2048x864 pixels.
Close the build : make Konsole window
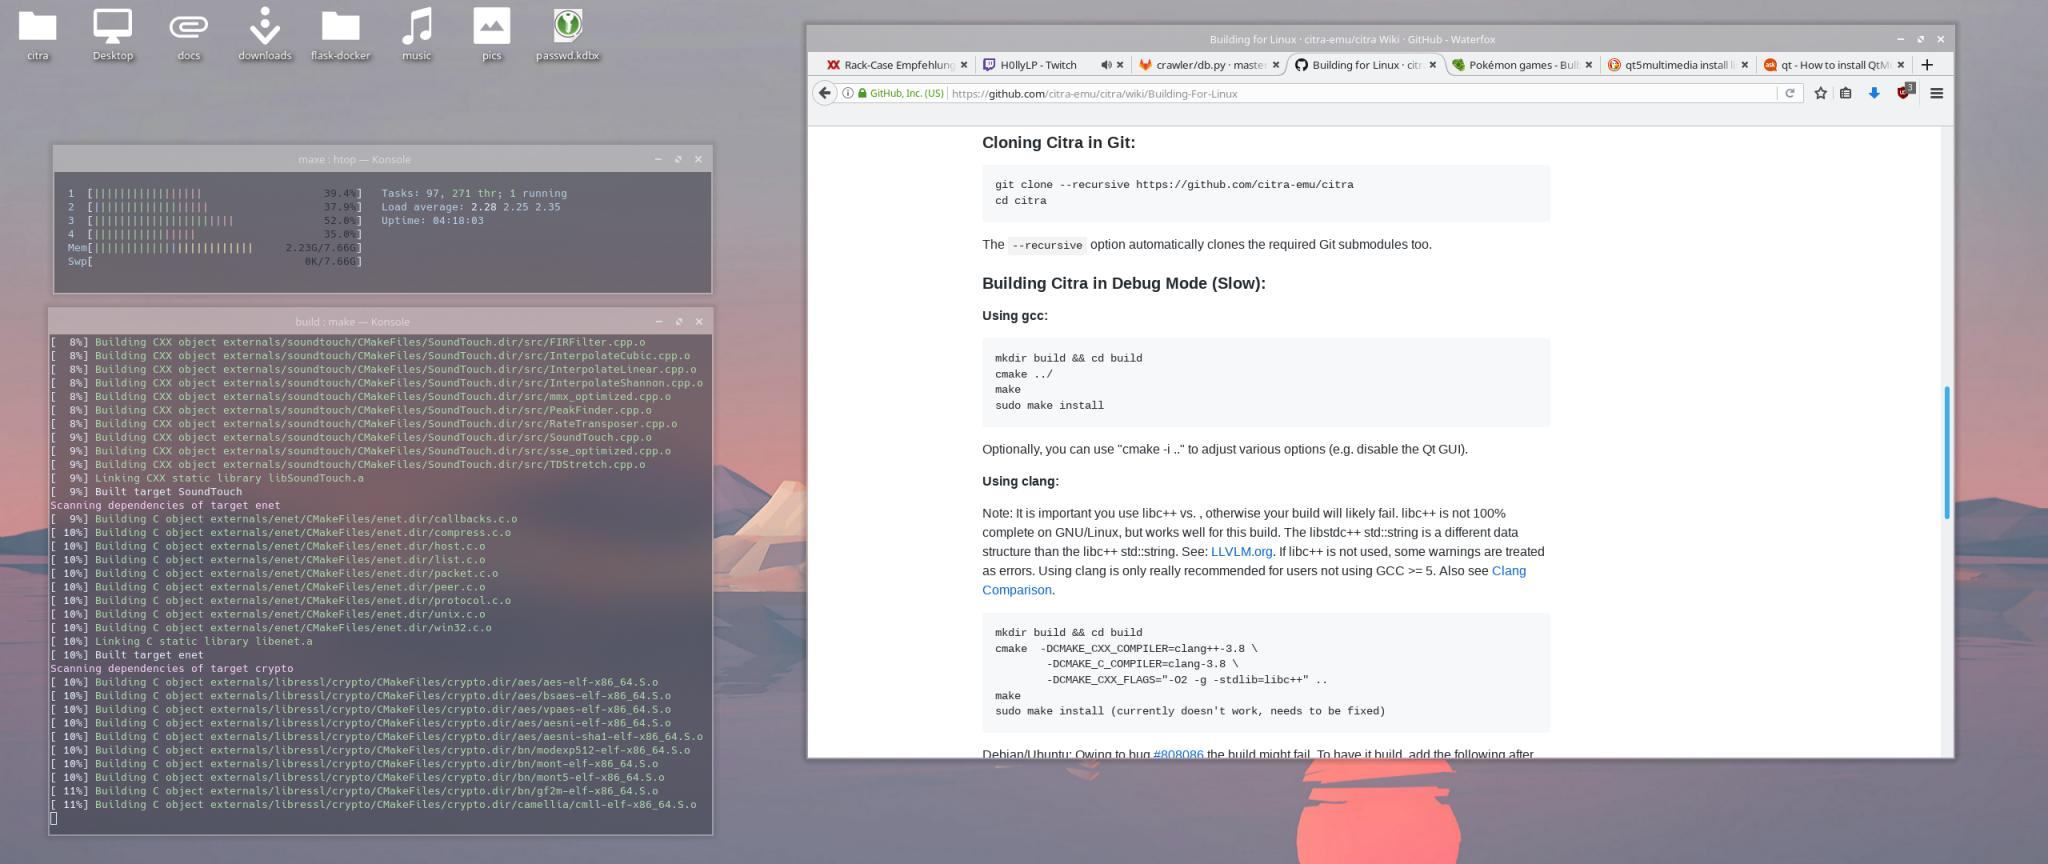pos(698,321)
